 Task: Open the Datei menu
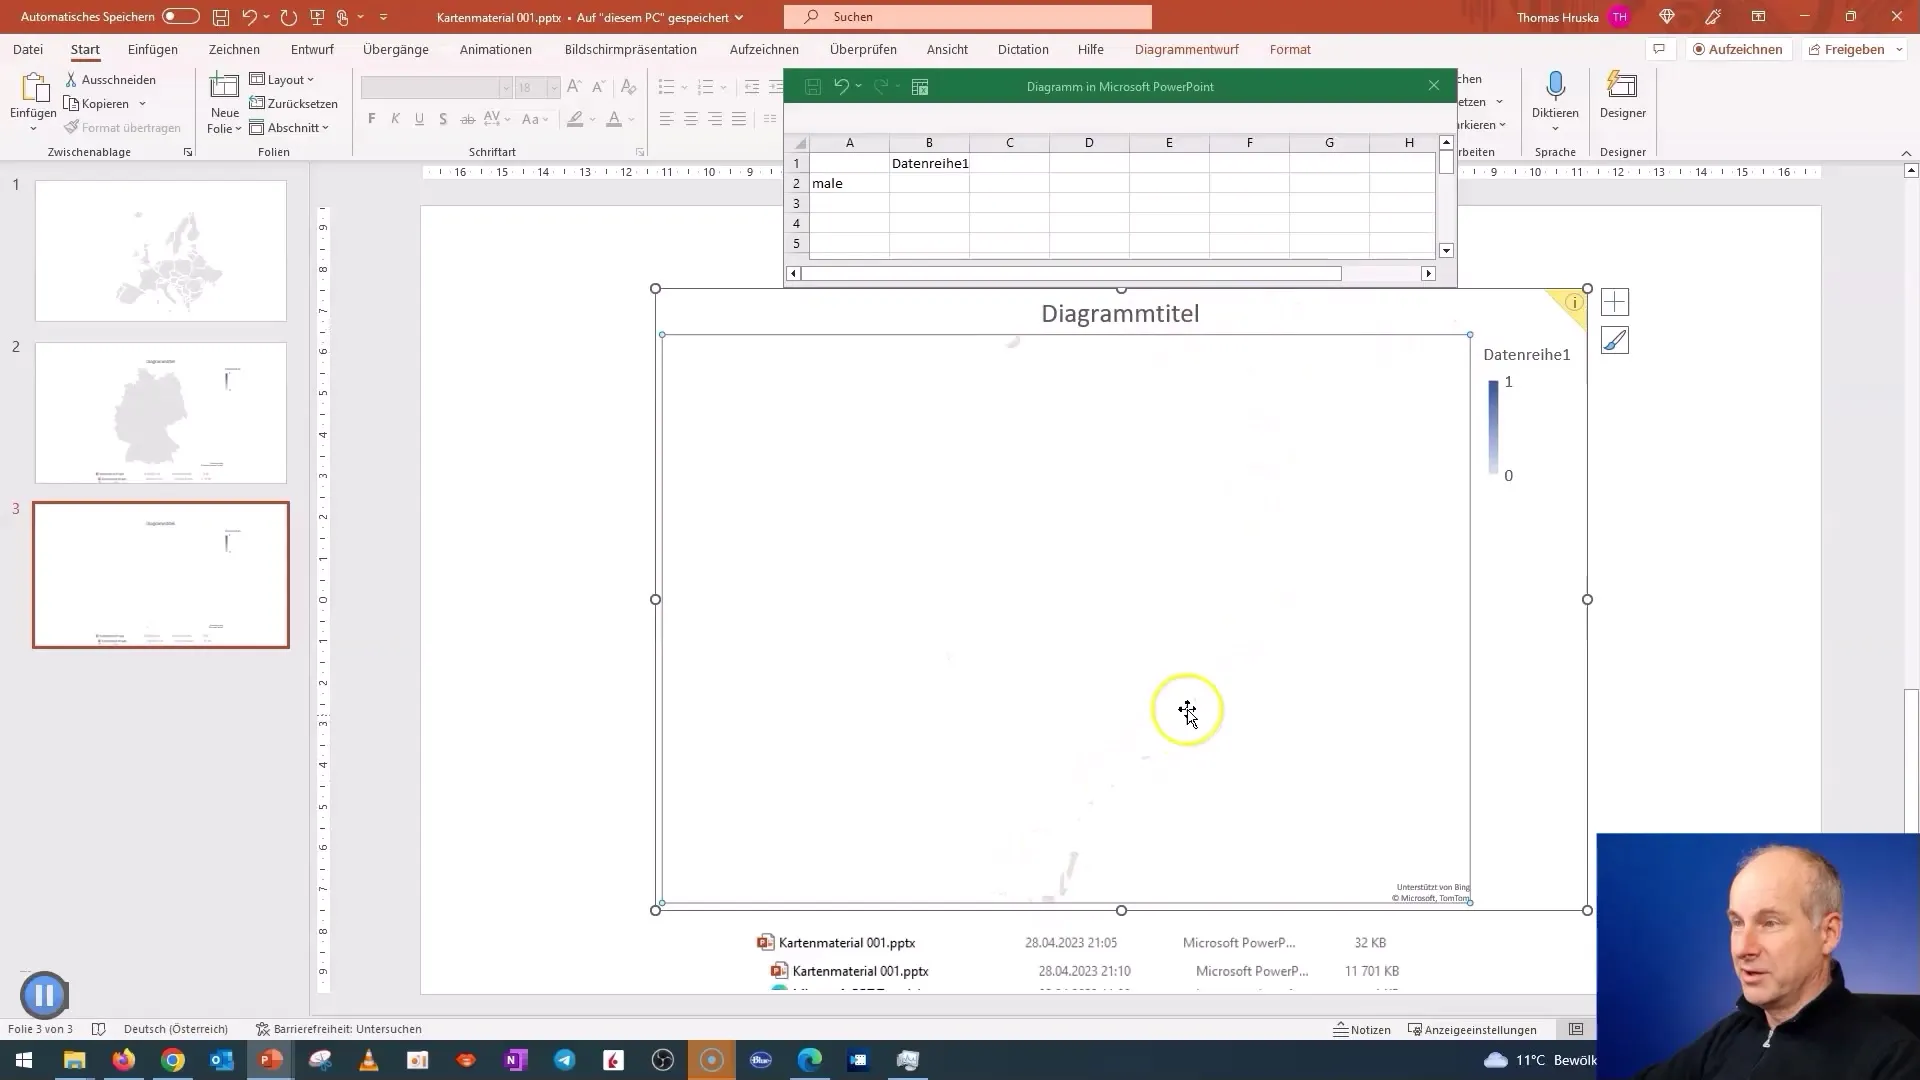(x=28, y=49)
